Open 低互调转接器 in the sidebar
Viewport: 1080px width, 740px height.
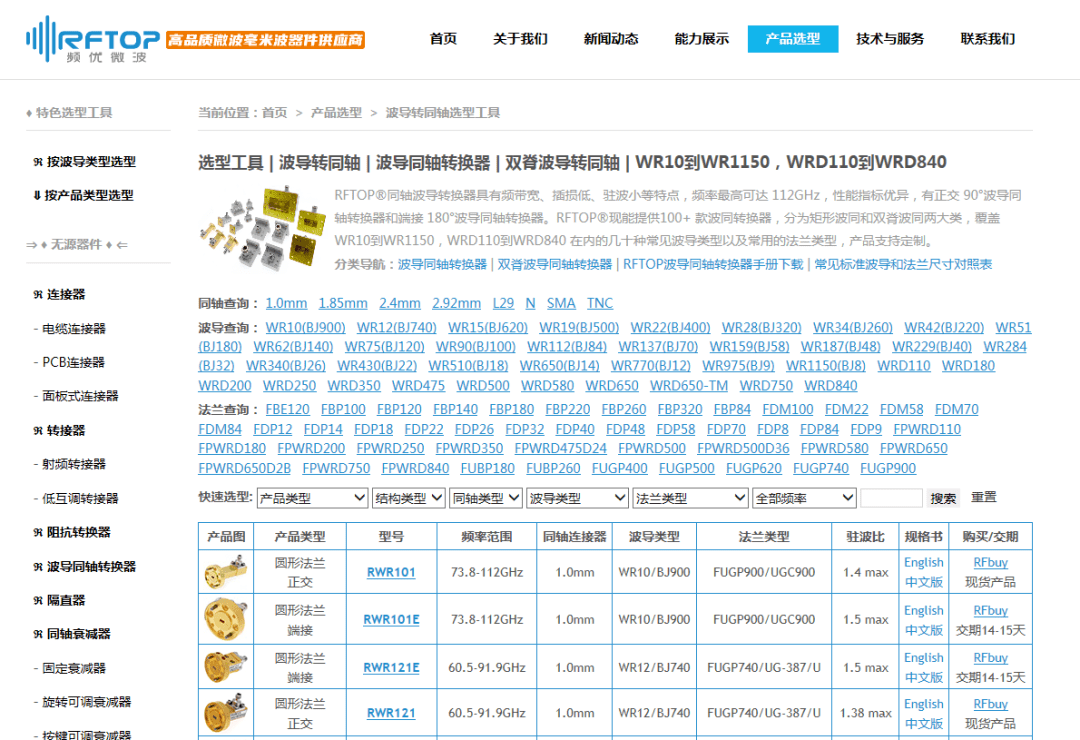pos(81,499)
